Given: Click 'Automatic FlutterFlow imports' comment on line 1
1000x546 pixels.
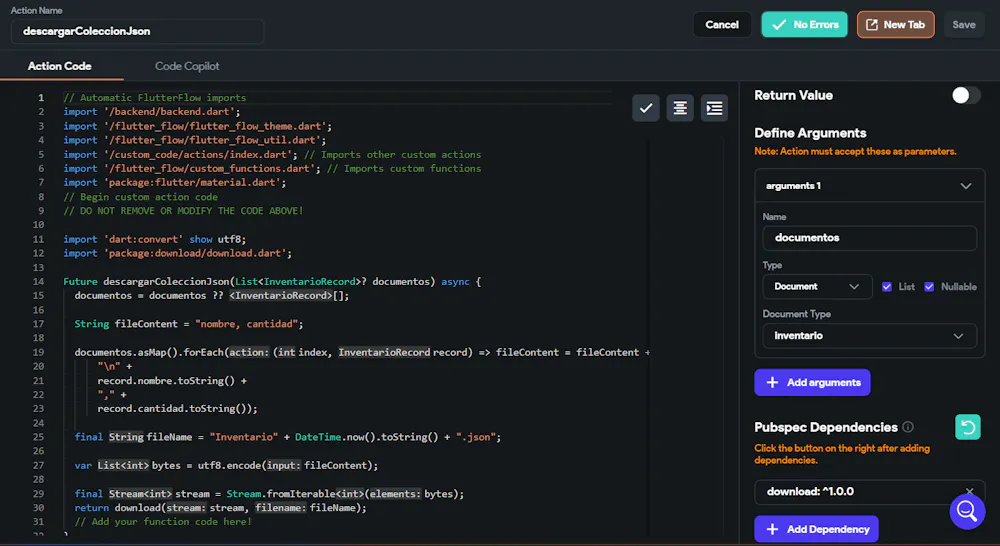Looking at the screenshot, I should pyautogui.click(x=154, y=98).
